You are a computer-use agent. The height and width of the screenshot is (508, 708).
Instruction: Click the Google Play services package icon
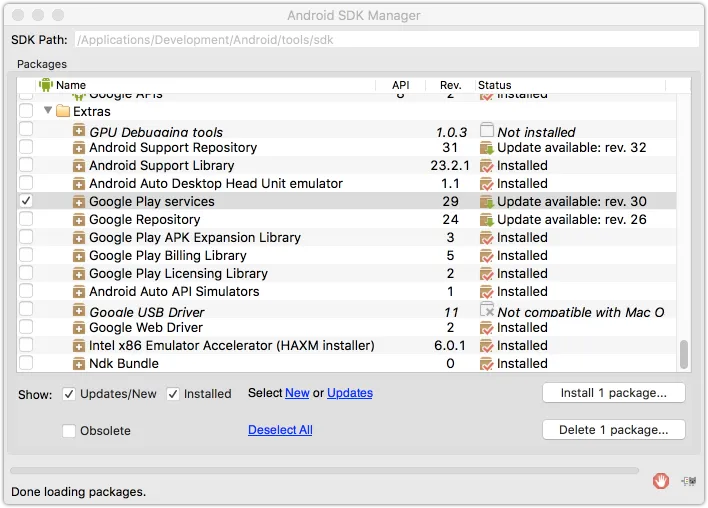pos(79,202)
